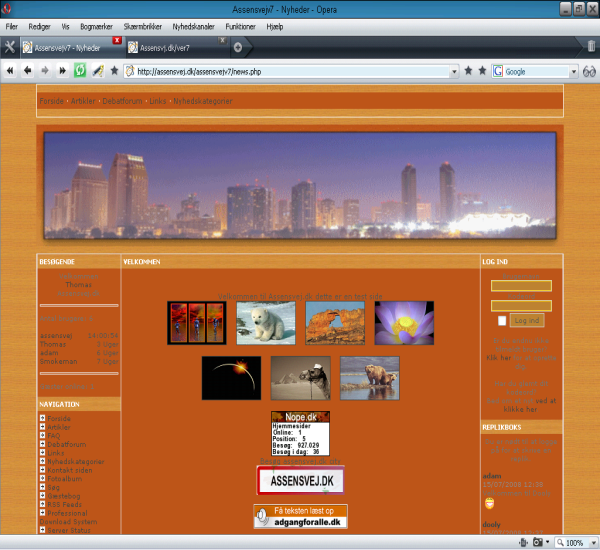Open the Filer menu
The width and height of the screenshot is (600, 550).
tap(12, 27)
